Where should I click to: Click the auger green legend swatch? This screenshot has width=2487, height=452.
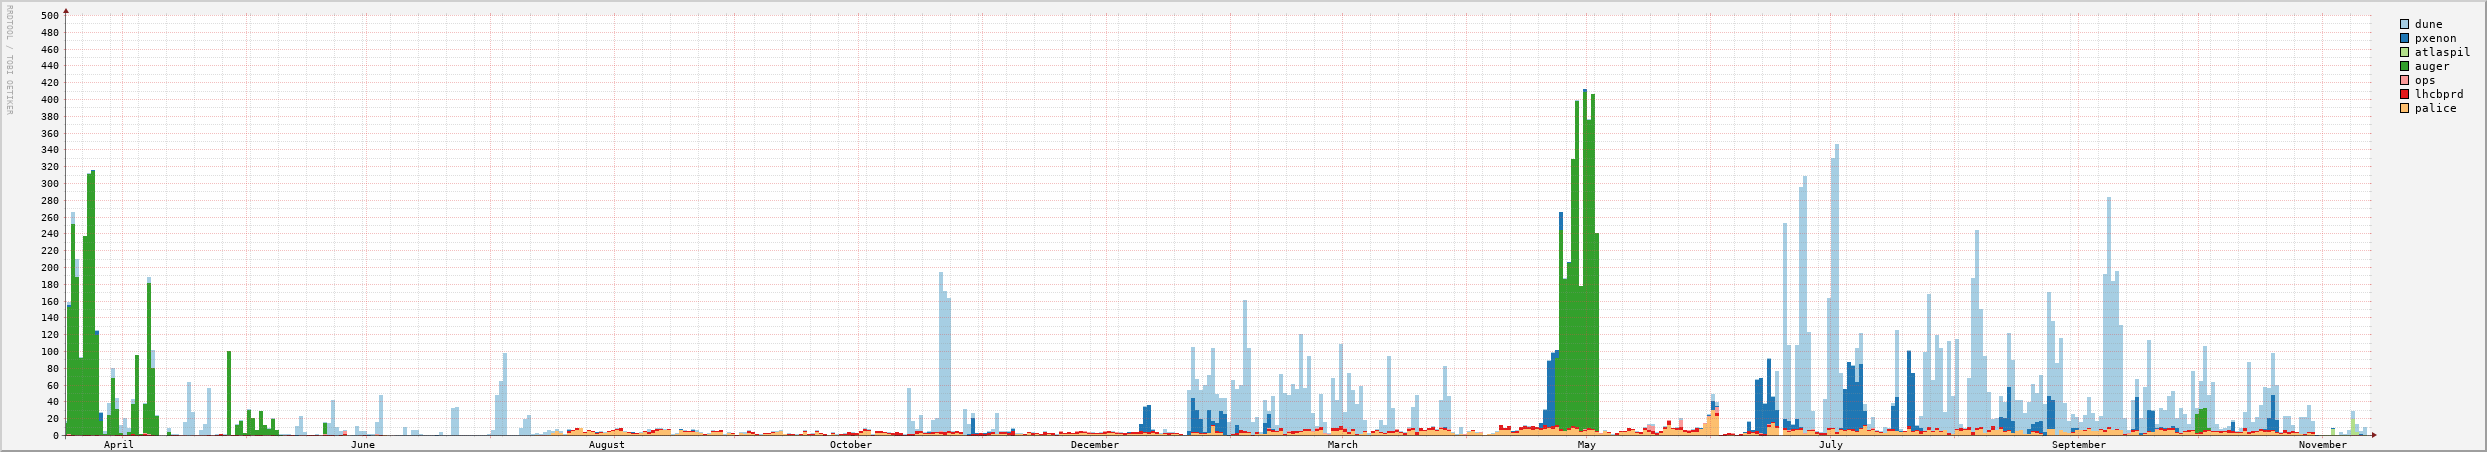coord(2404,66)
